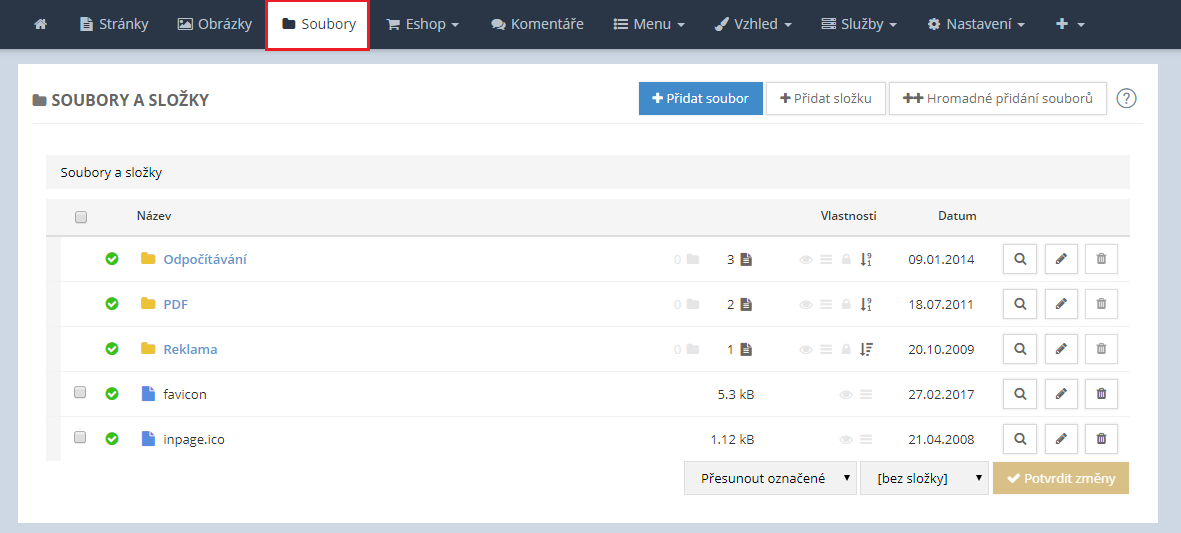Click the home icon in navigation bar
The width and height of the screenshot is (1181, 533).
tap(40, 24)
